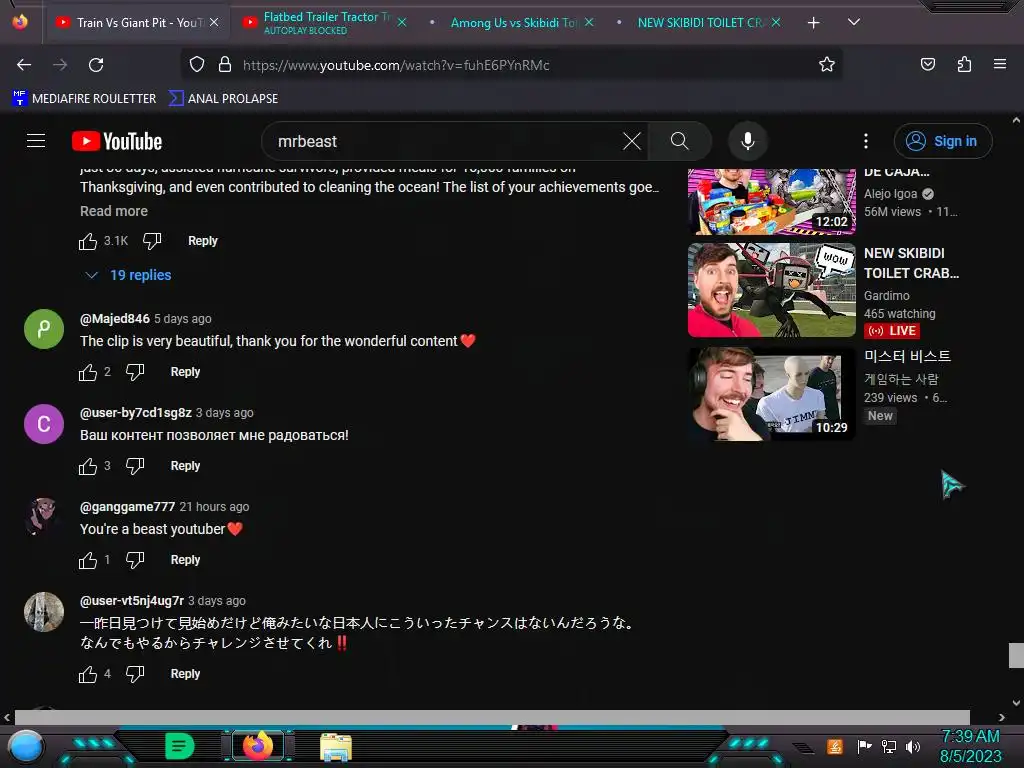Click the horizontal scrollbar at bottom
The image size is (1024, 768).
tap(492, 717)
